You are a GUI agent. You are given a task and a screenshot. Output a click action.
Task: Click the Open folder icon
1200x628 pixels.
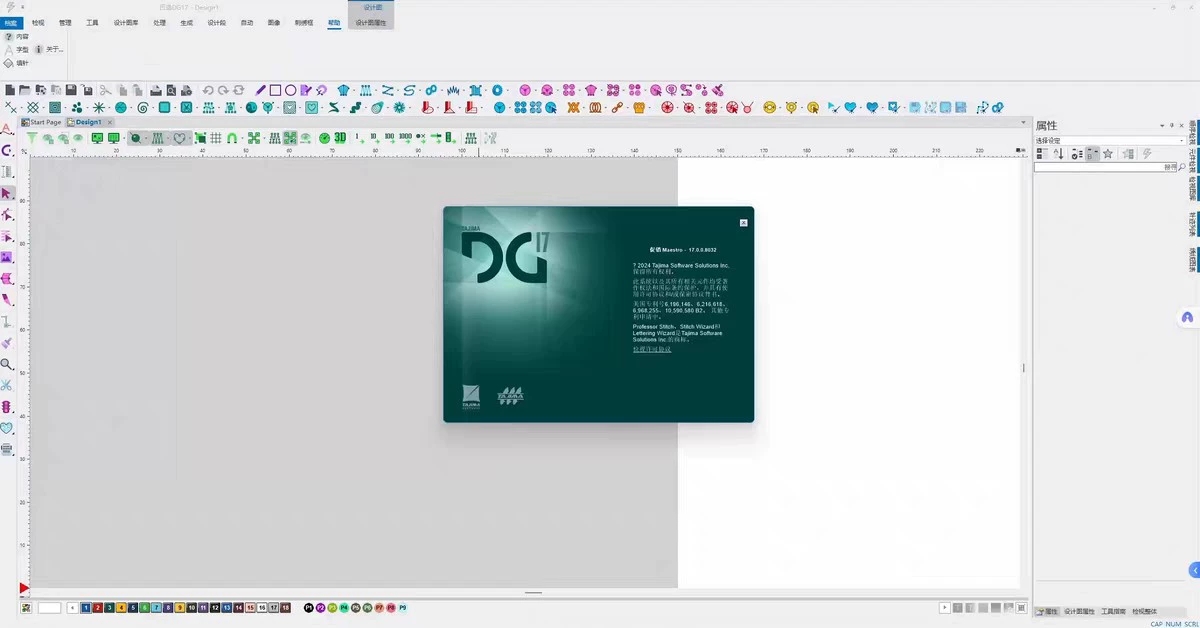point(25,90)
